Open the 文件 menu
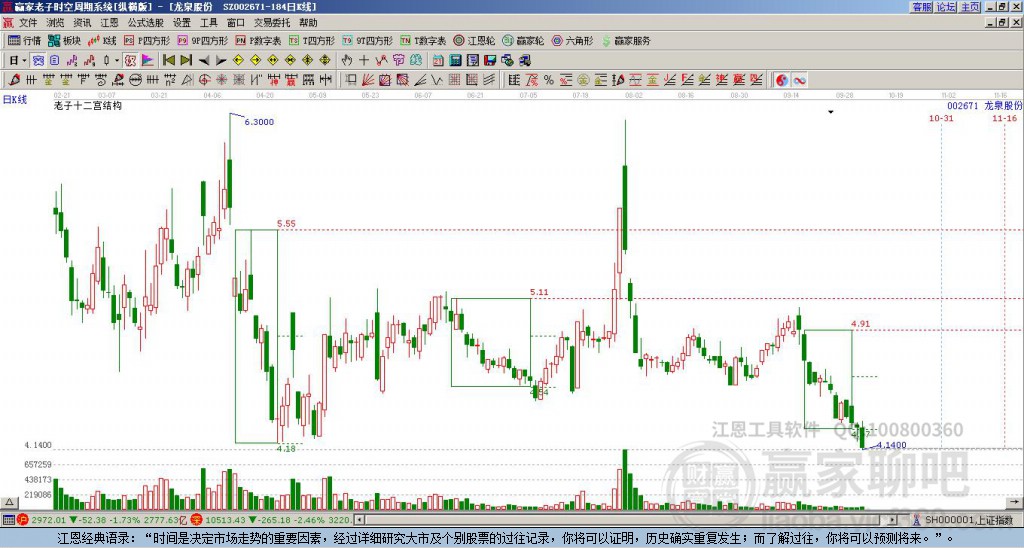The width and height of the screenshot is (1024, 548). [x=28, y=23]
